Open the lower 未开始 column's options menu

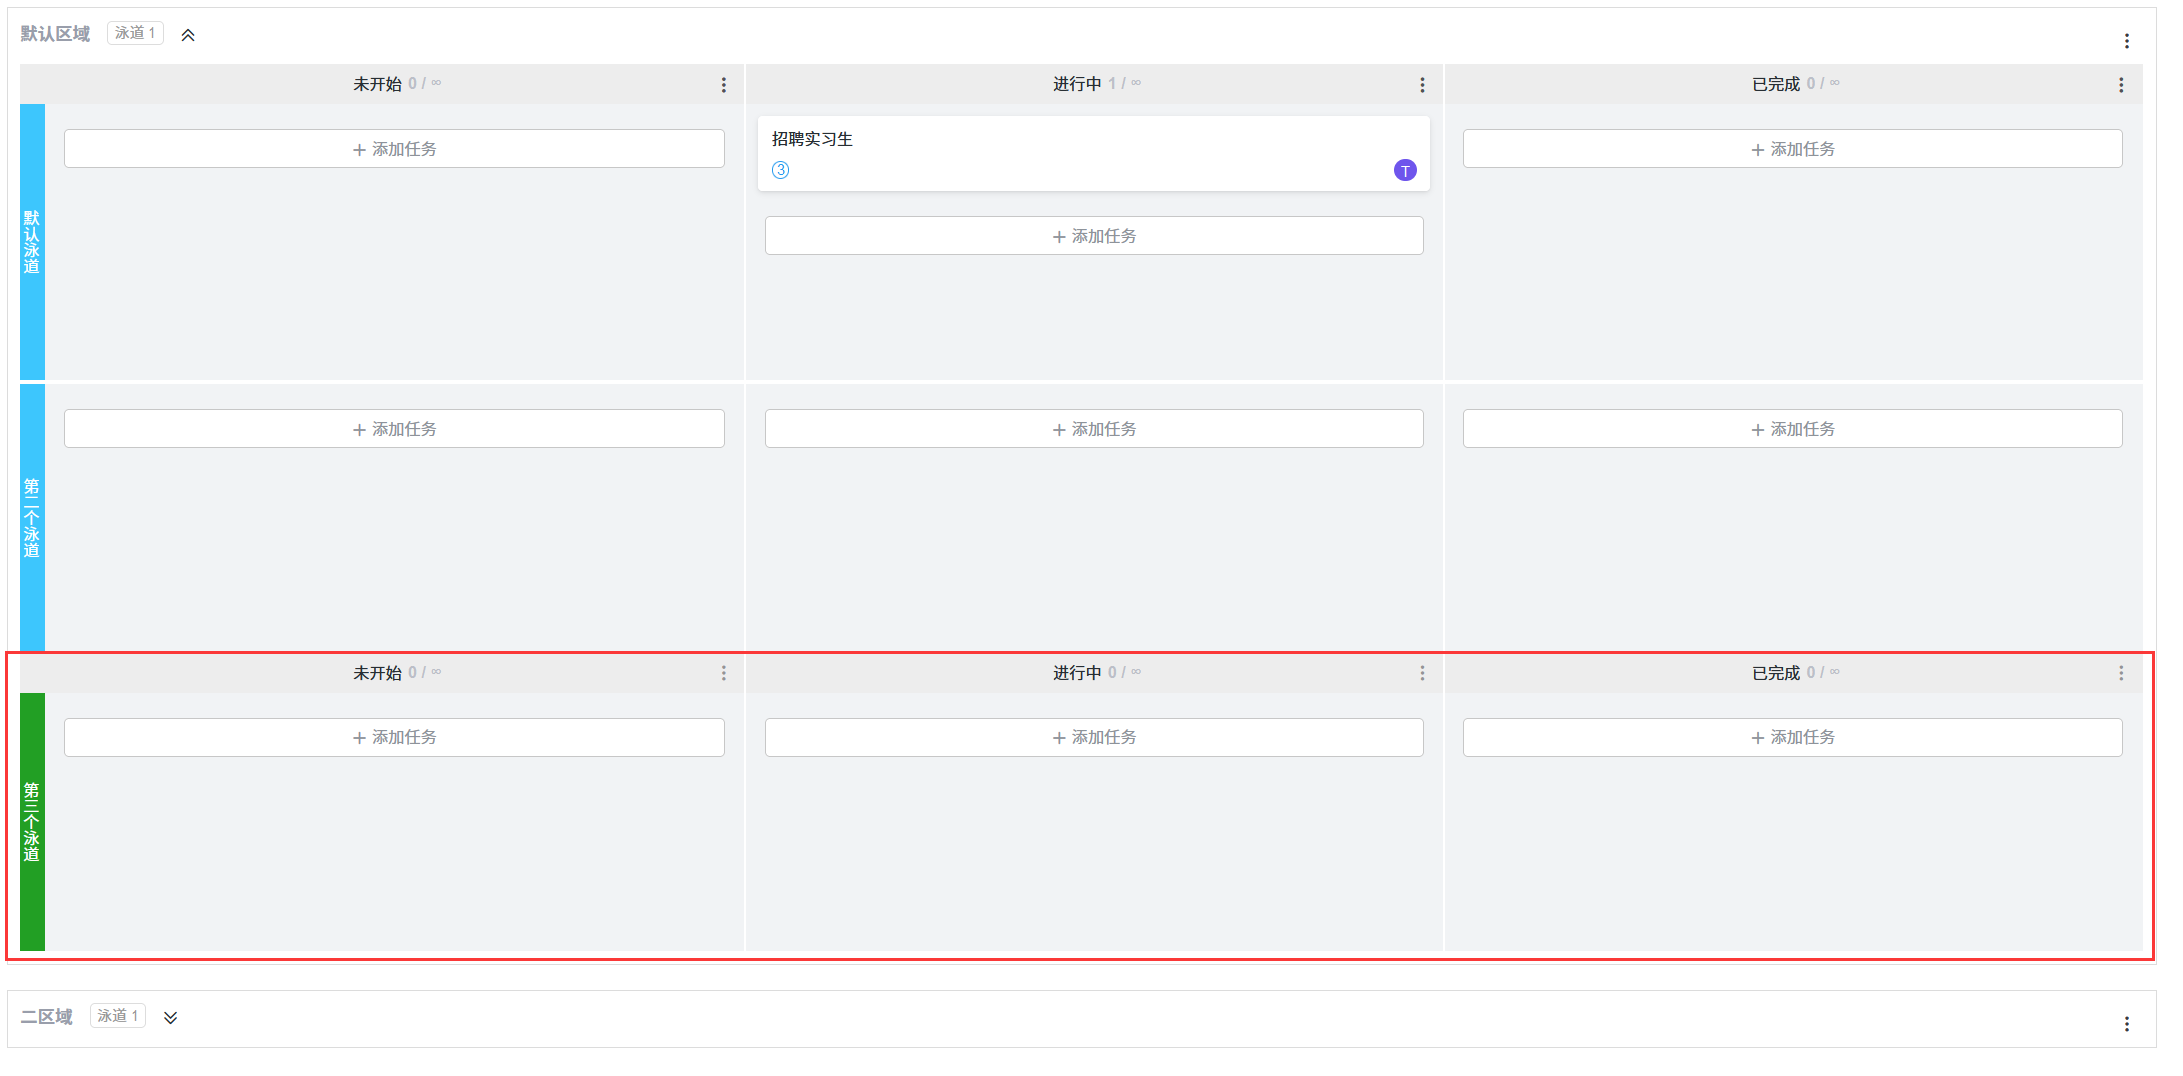coord(724,673)
